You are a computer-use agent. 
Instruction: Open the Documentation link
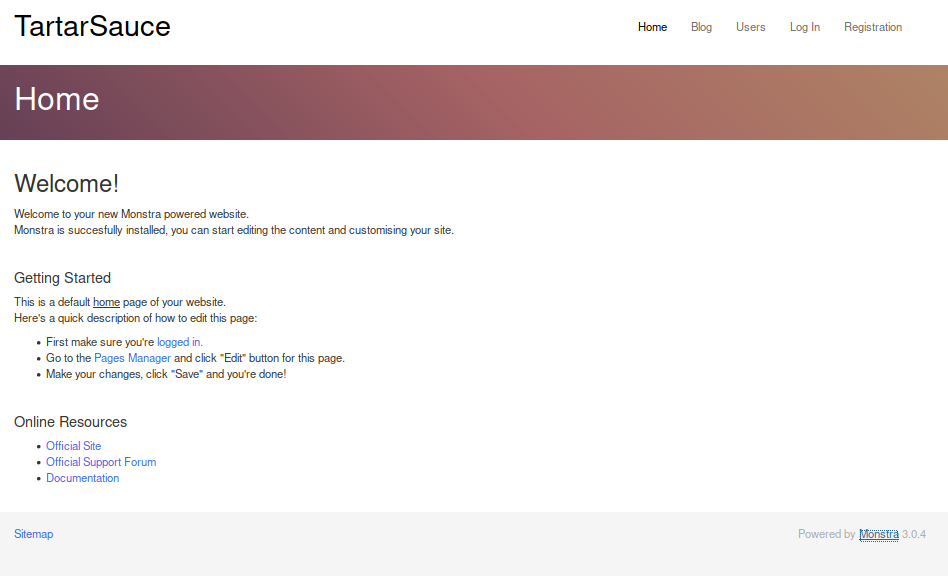(x=82, y=478)
